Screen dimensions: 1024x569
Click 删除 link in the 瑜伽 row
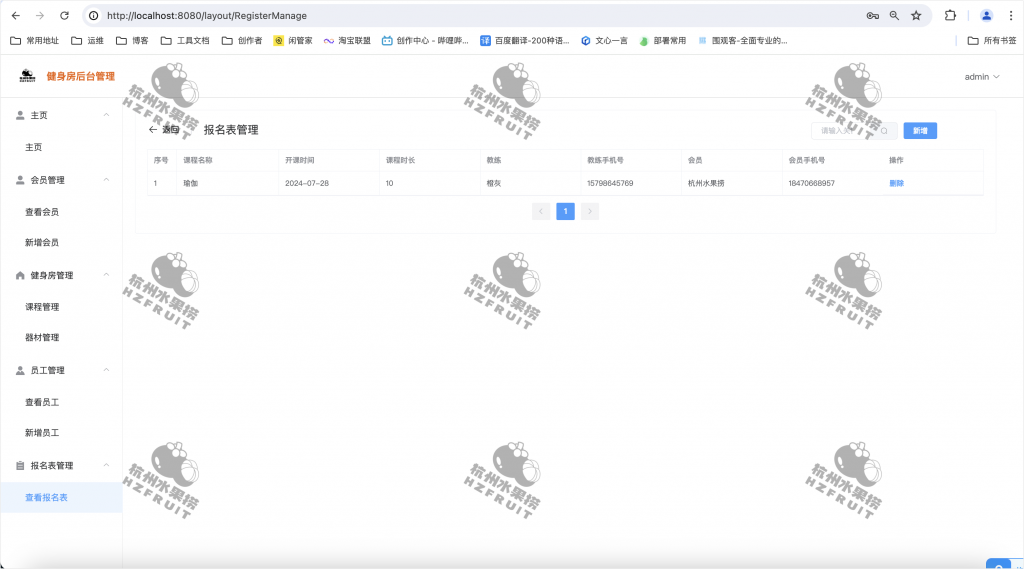pyautogui.click(x=896, y=183)
